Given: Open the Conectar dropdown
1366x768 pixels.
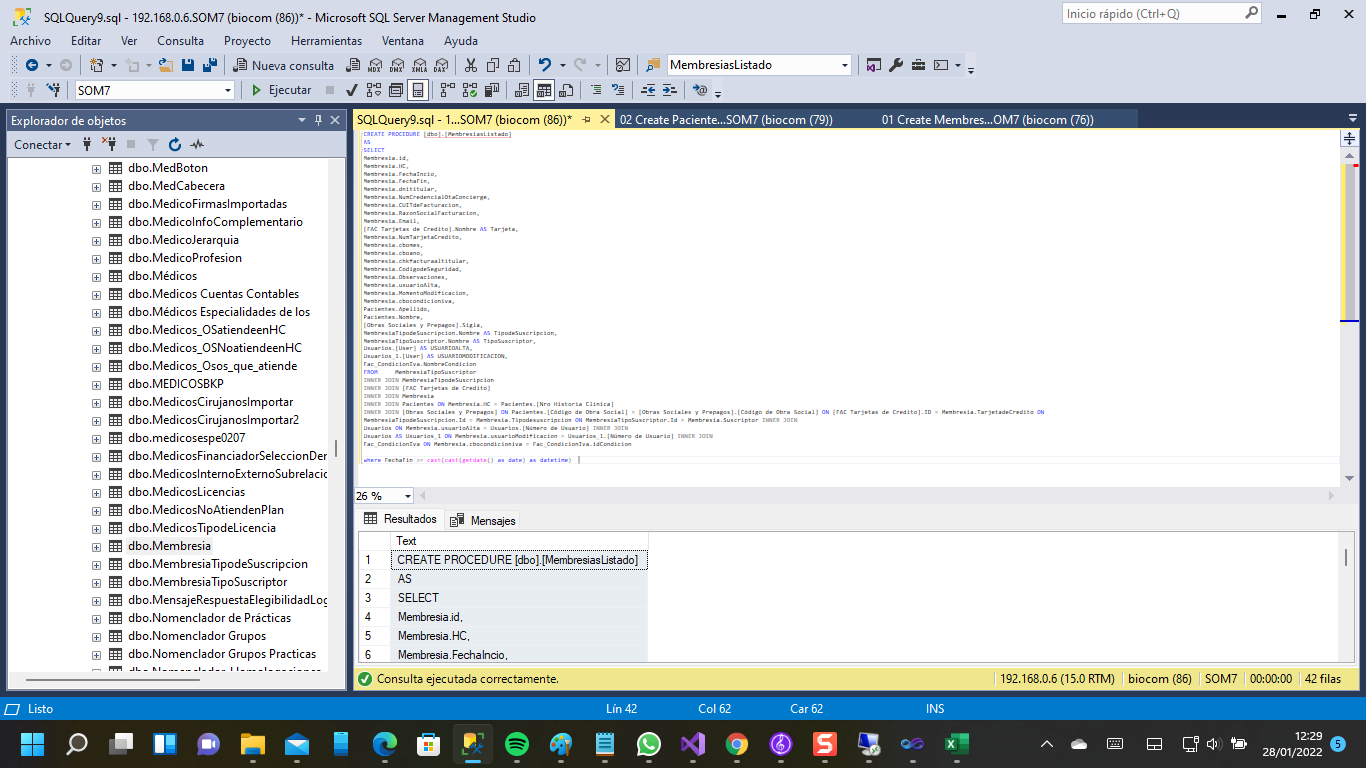Looking at the screenshot, I should point(42,145).
